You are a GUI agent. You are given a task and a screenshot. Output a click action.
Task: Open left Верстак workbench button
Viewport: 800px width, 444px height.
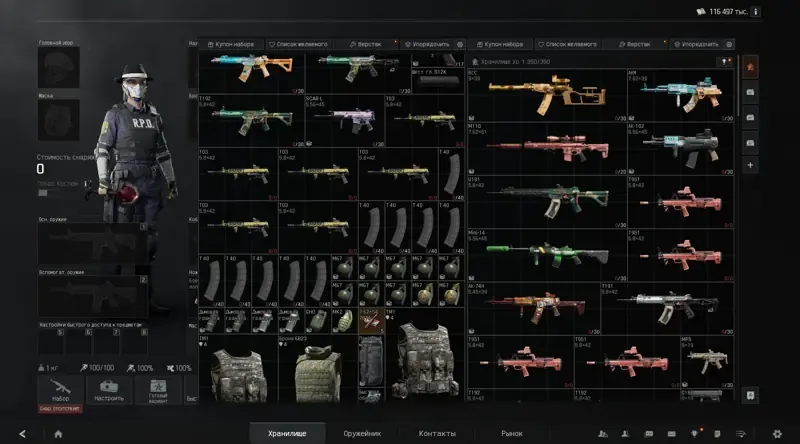pos(366,44)
